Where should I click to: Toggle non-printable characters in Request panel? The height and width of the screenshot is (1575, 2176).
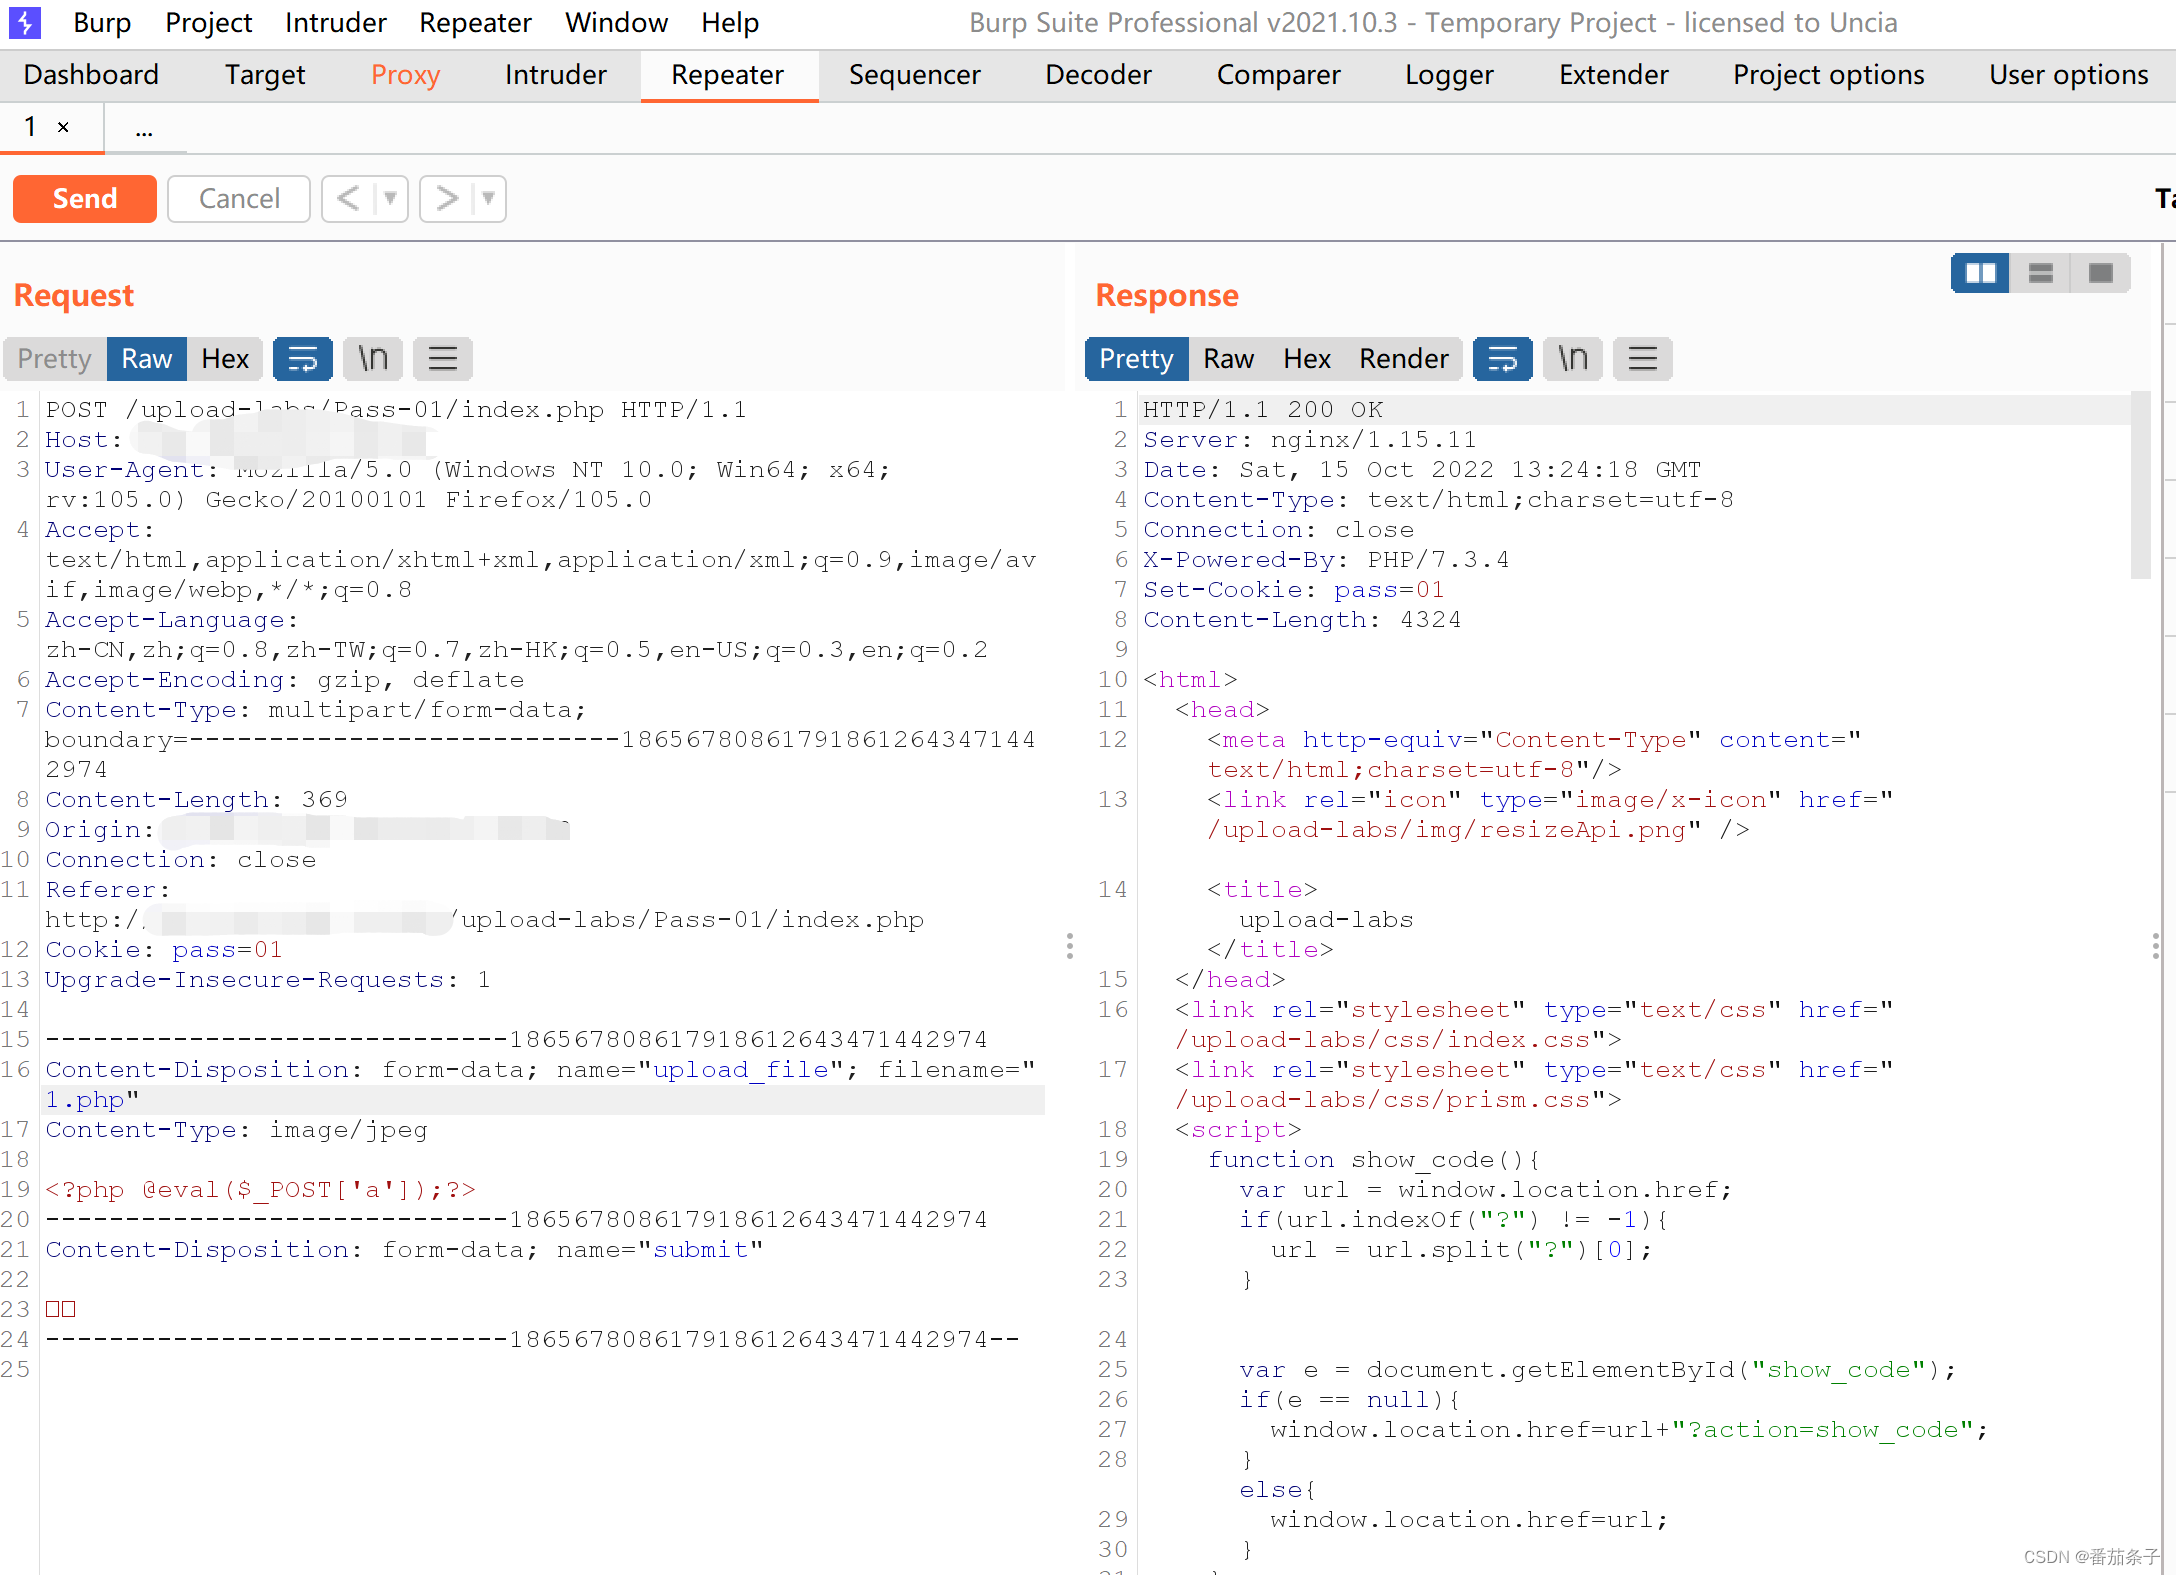click(373, 359)
